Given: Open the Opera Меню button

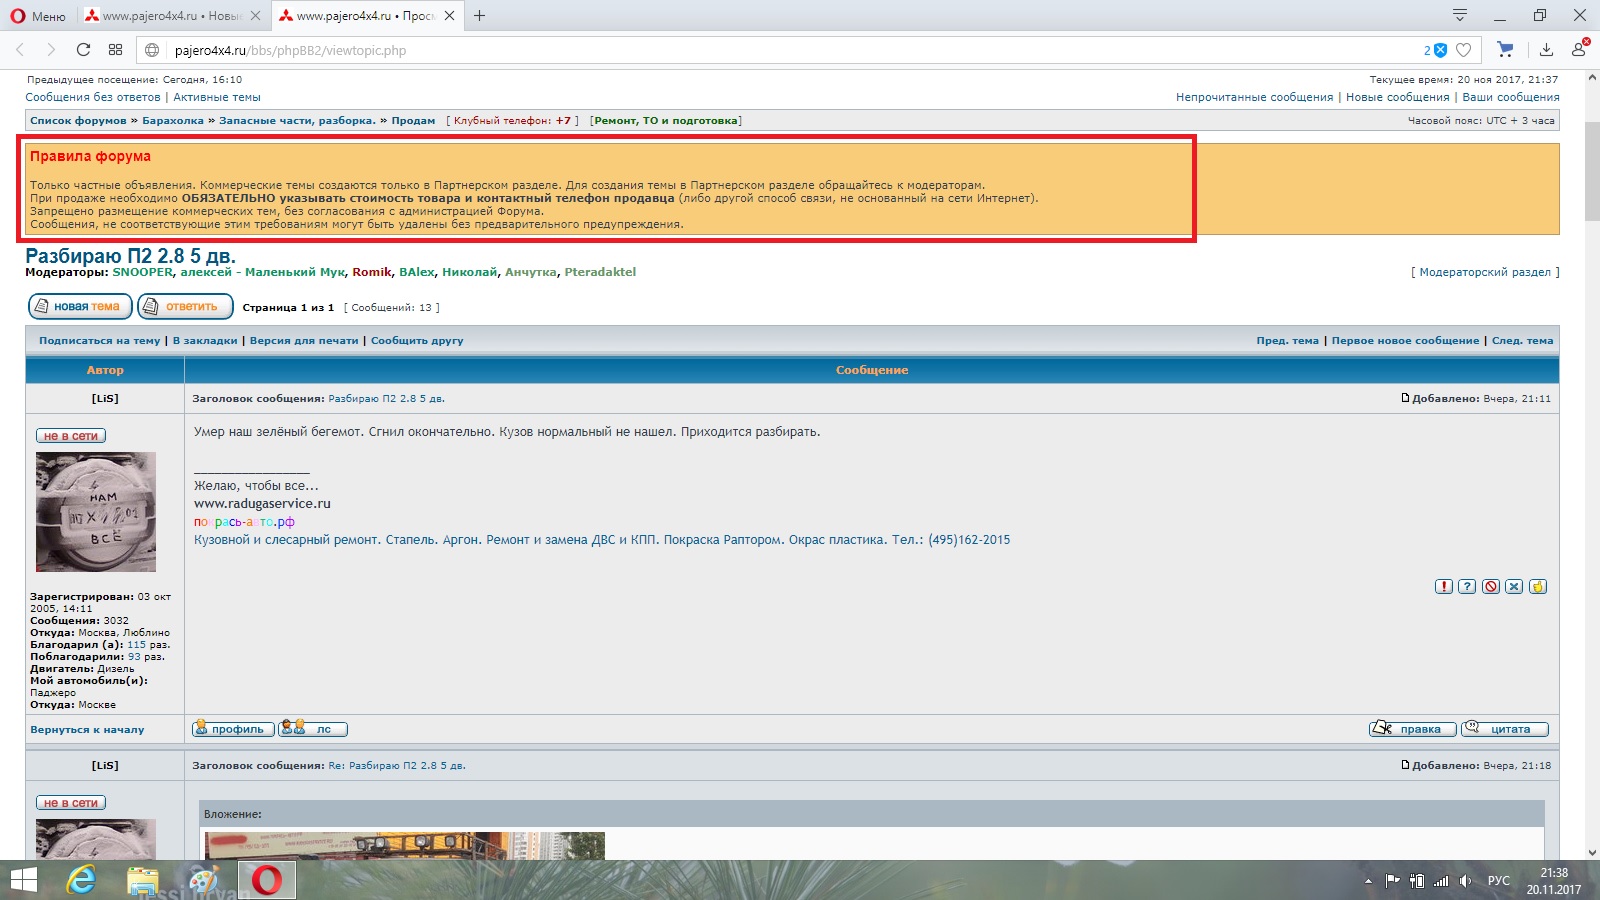Looking at the screenshot, I should tap(38, 16).
